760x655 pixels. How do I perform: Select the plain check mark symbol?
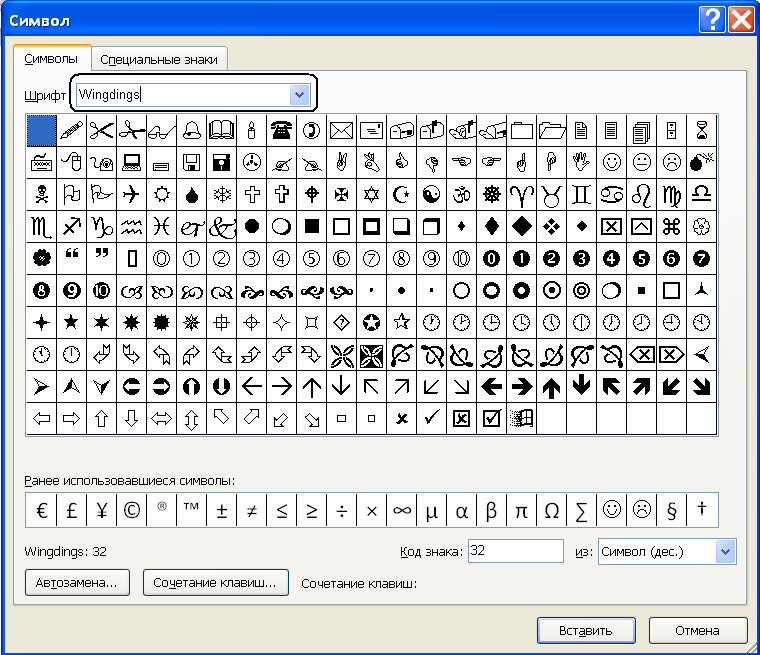(x=431, y=418)
